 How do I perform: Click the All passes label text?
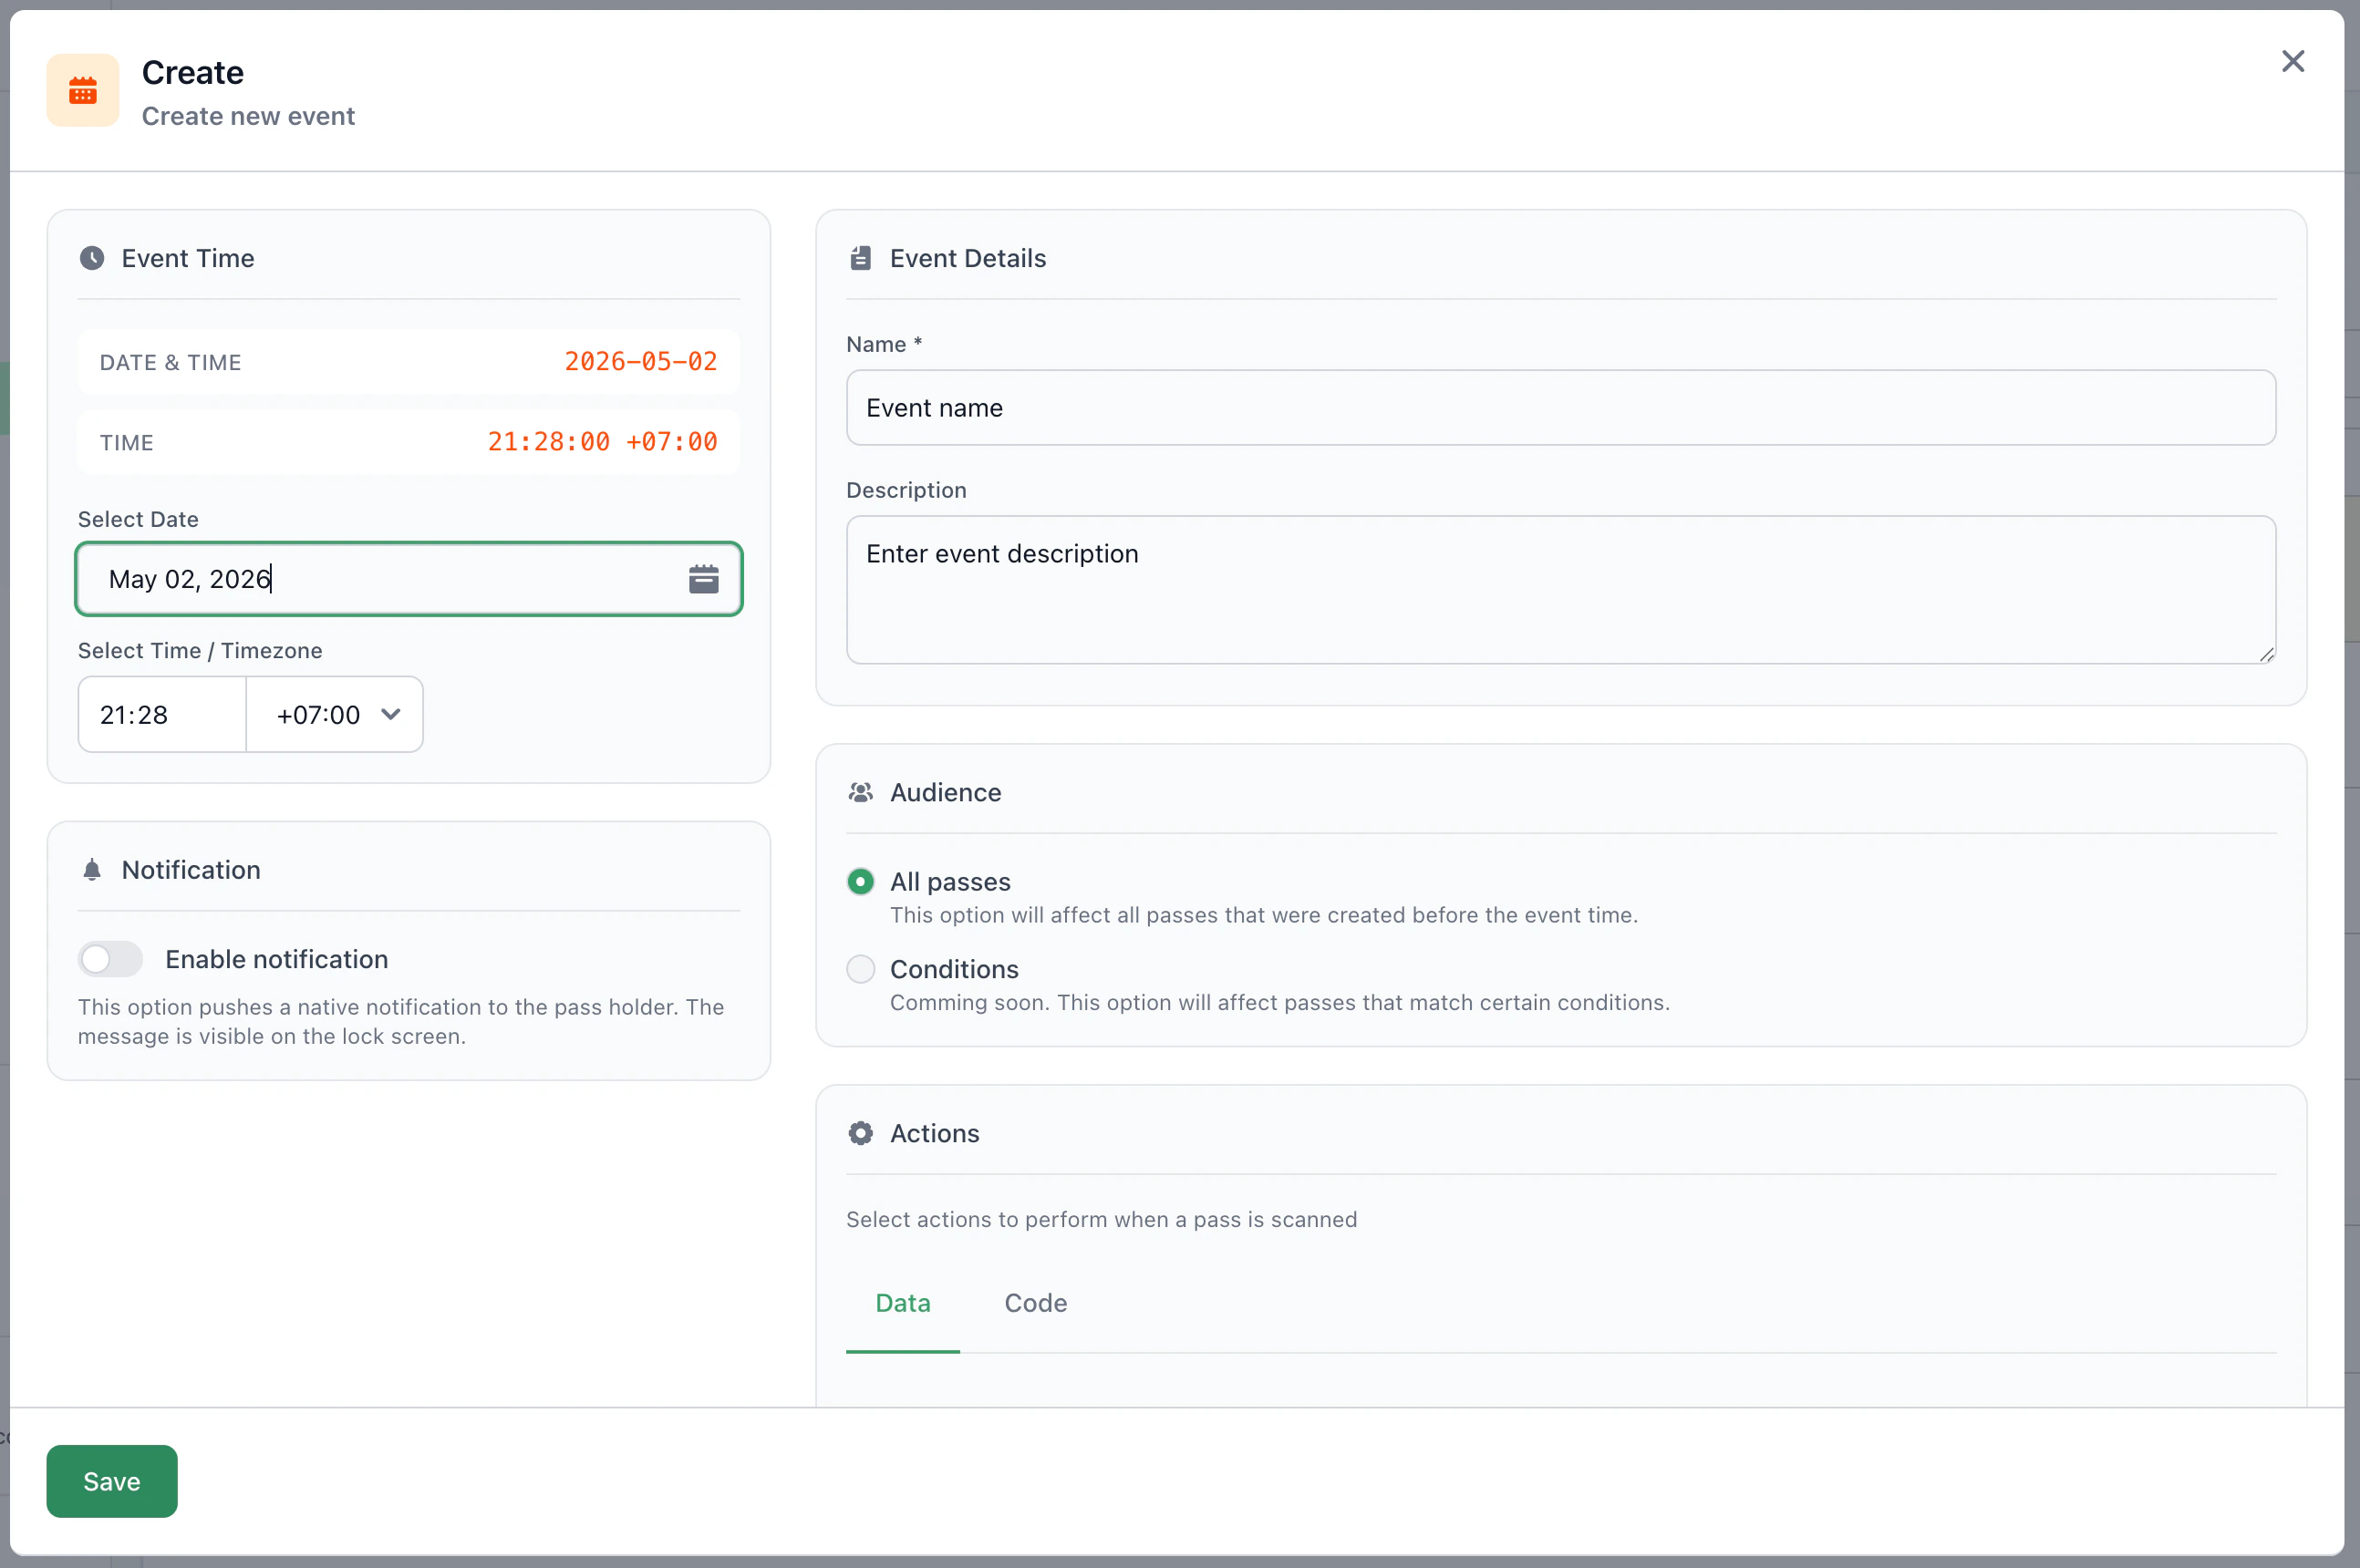coord(950,882)
